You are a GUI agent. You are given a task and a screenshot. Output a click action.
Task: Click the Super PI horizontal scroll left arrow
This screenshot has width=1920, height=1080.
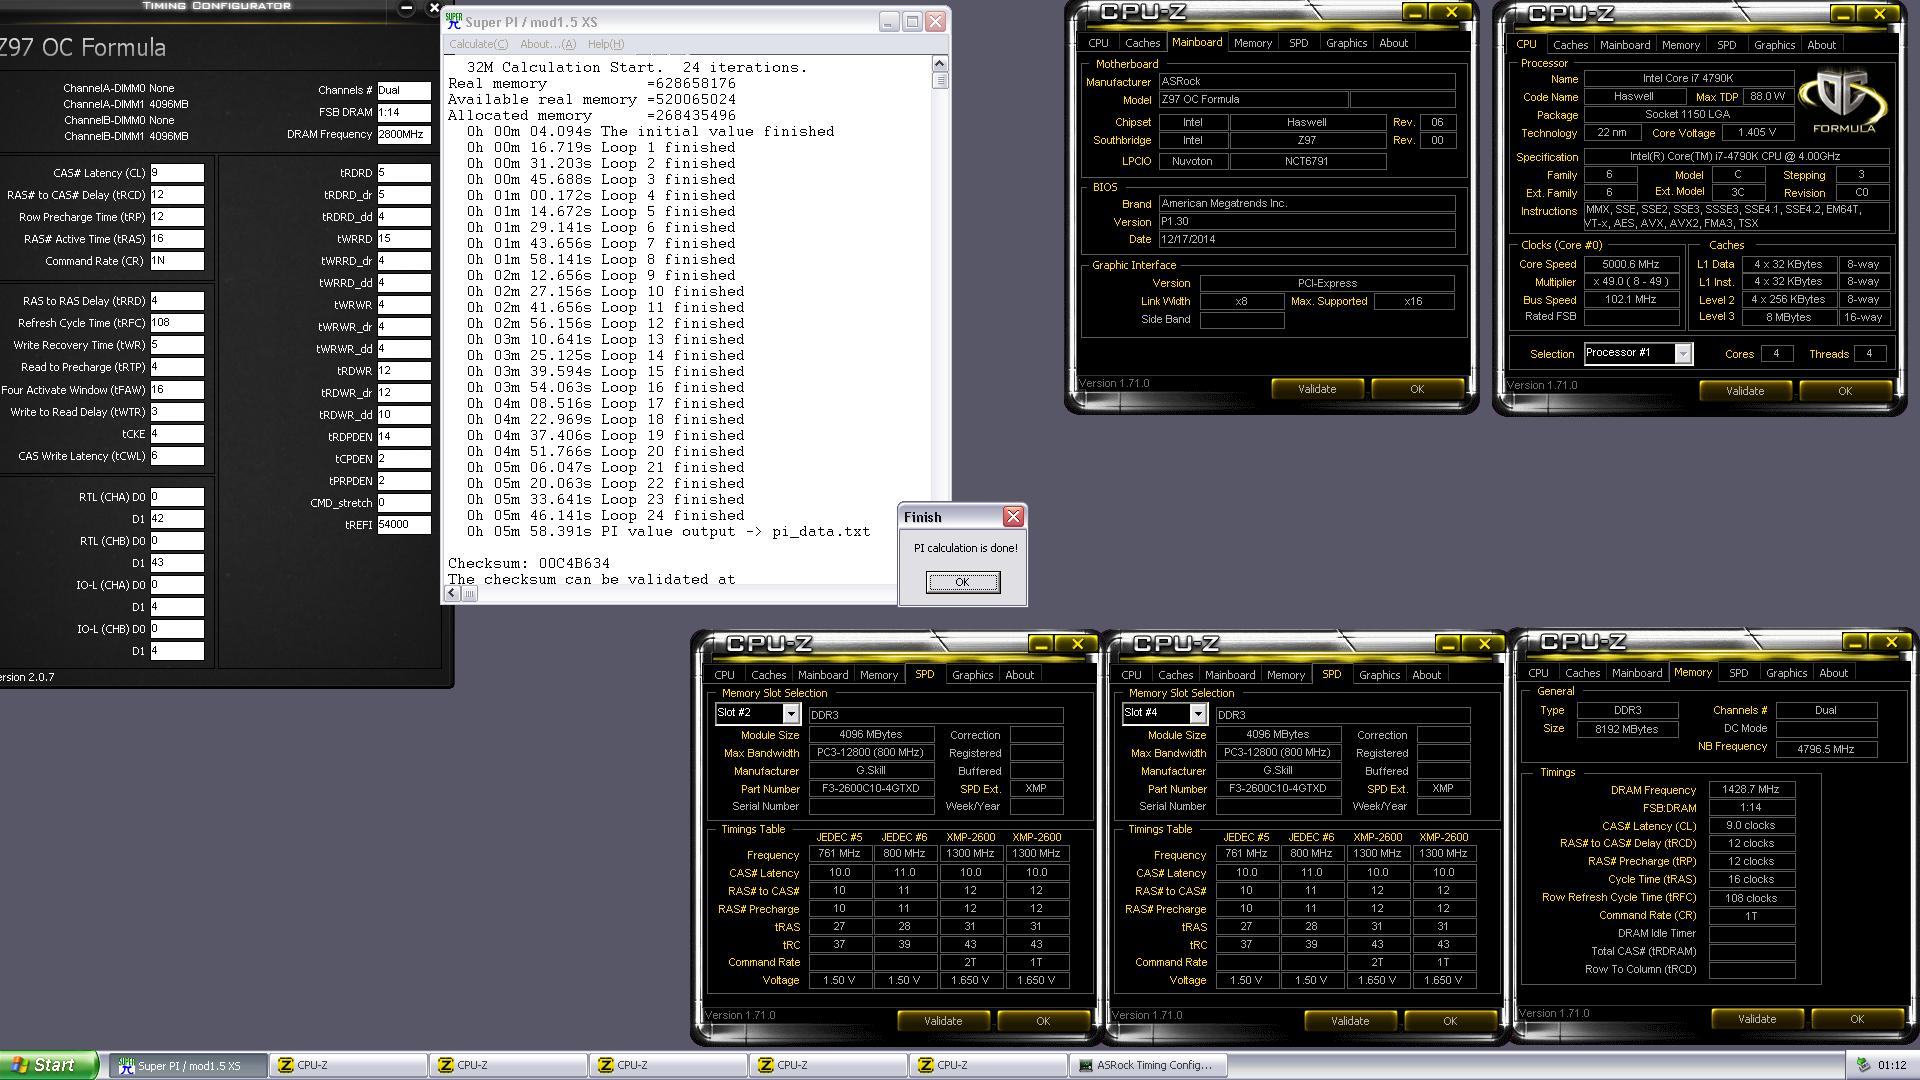(x=452, y=593)
